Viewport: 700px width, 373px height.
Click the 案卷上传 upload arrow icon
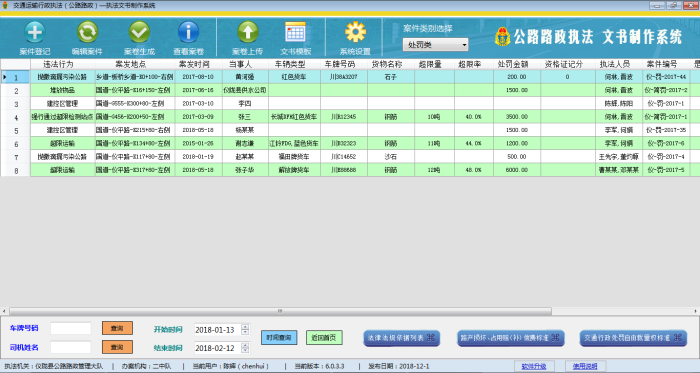click(247, 33)
